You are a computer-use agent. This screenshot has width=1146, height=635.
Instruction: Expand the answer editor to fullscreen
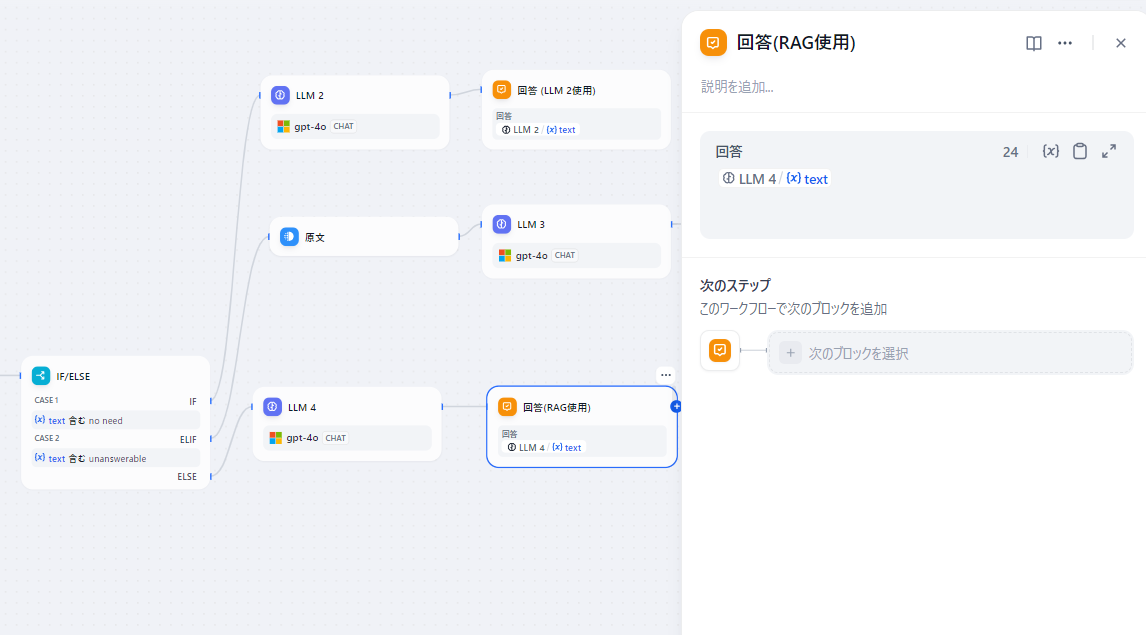point(1109,151)
